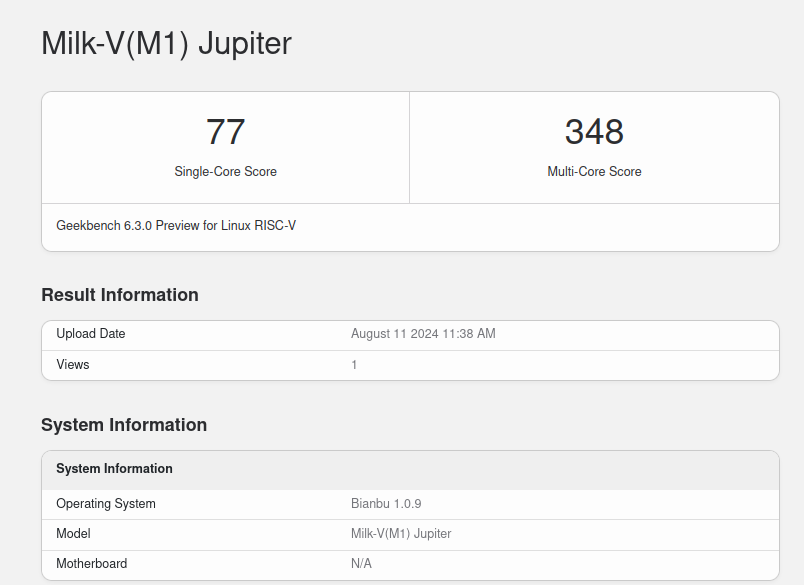Click the Single-Core Score label
The height and width of the screenshot is (585, 804).
[x=226, y=171]
